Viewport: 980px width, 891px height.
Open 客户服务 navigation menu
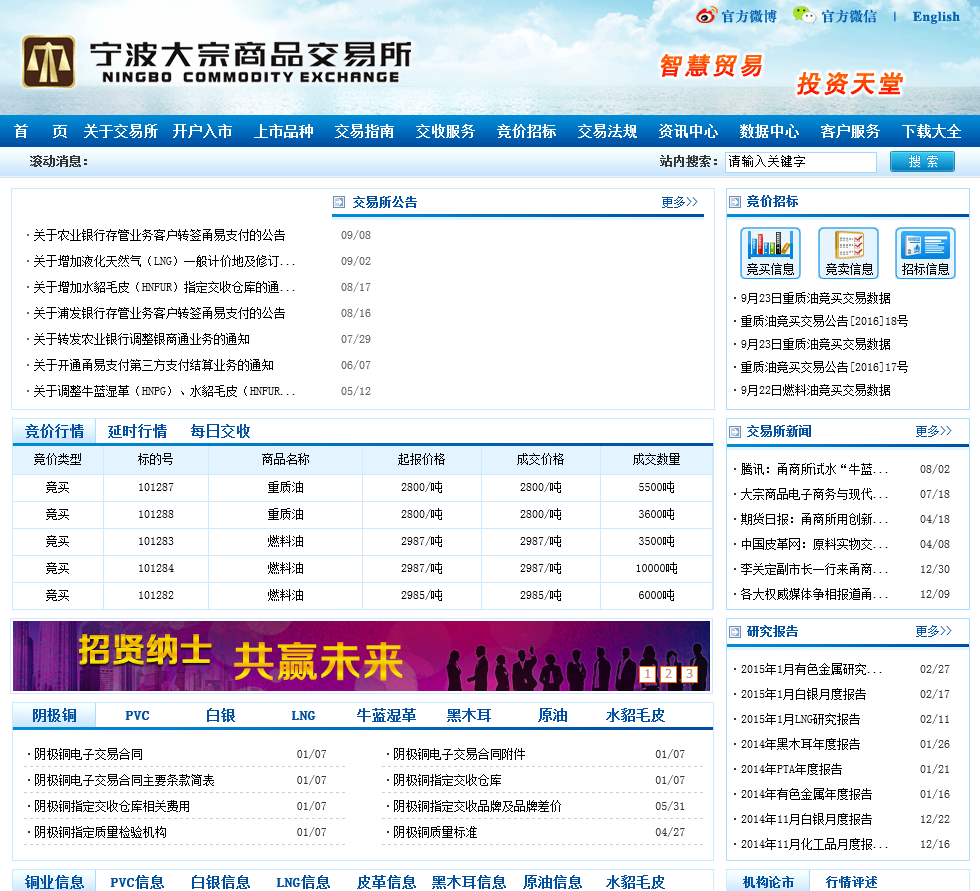click(850, 131)
